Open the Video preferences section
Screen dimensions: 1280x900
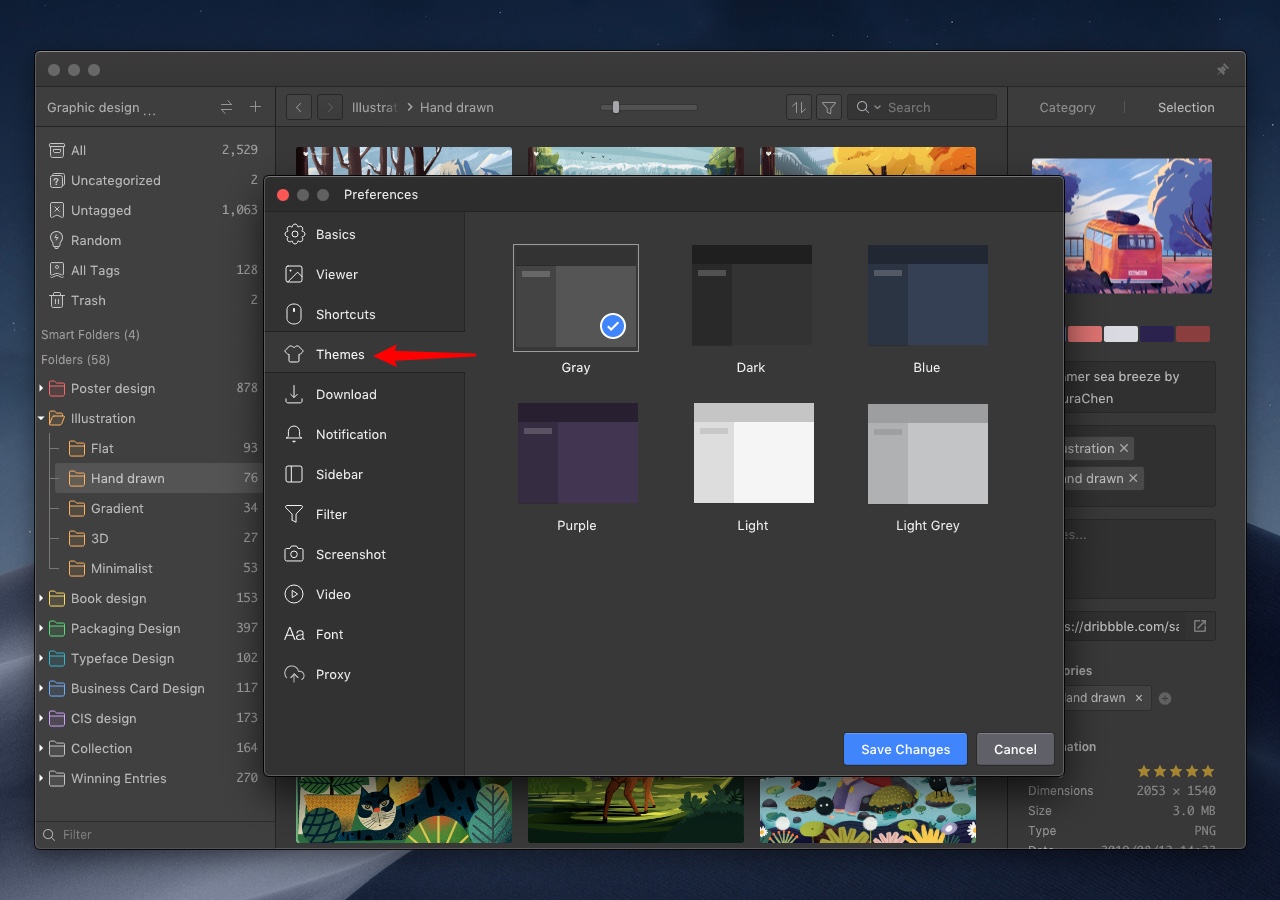pyautogui.click(x=365, y=594)
